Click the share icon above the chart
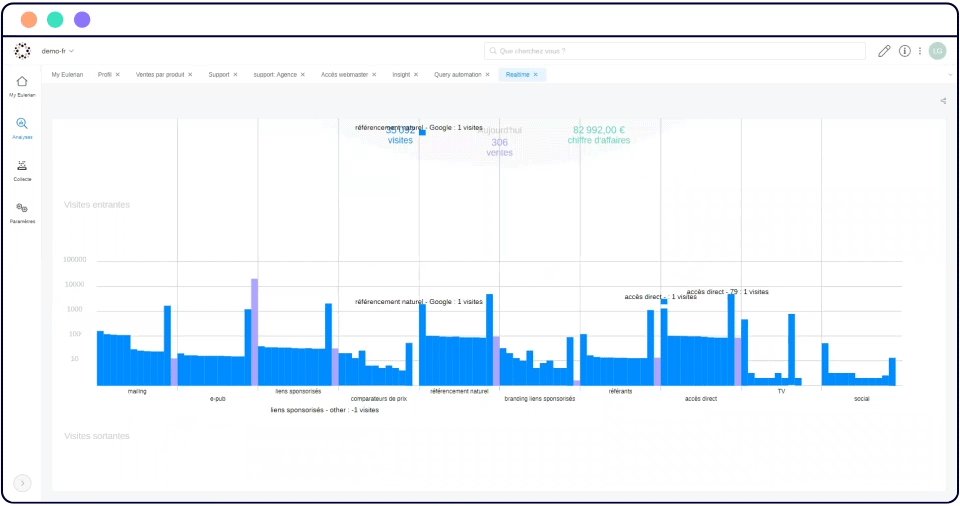 point(943,101)
